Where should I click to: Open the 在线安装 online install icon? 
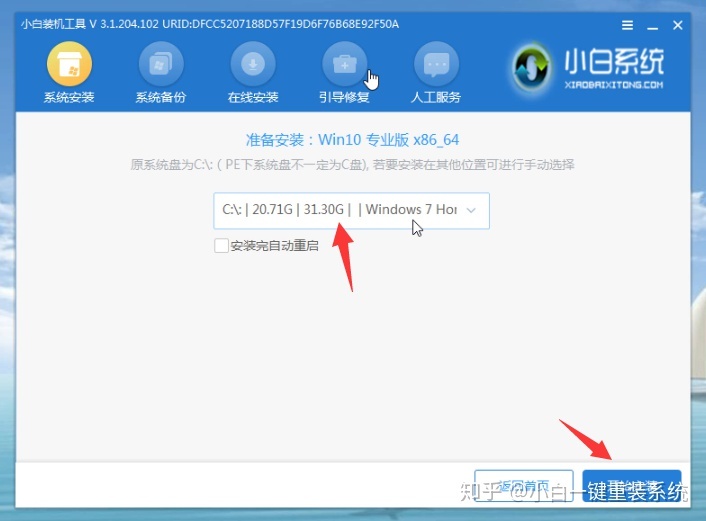[253, 64]
